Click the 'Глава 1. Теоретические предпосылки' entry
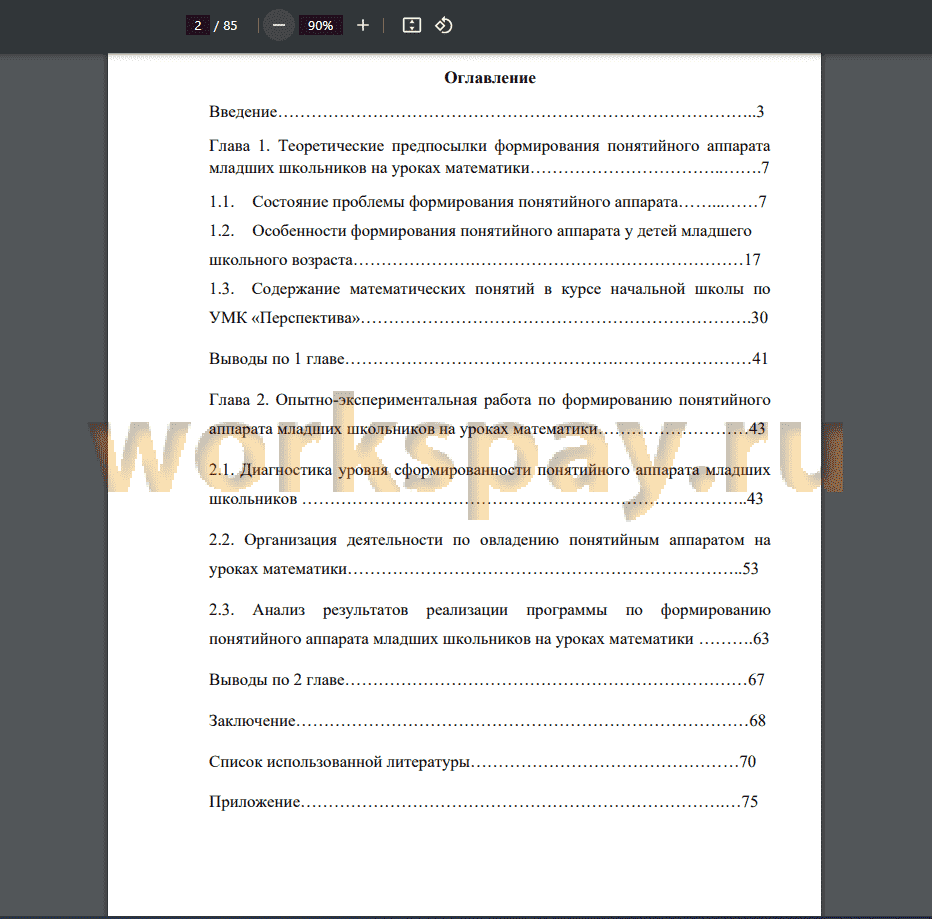This screenshot has height=919, width=932. click(x=490, y=157)
